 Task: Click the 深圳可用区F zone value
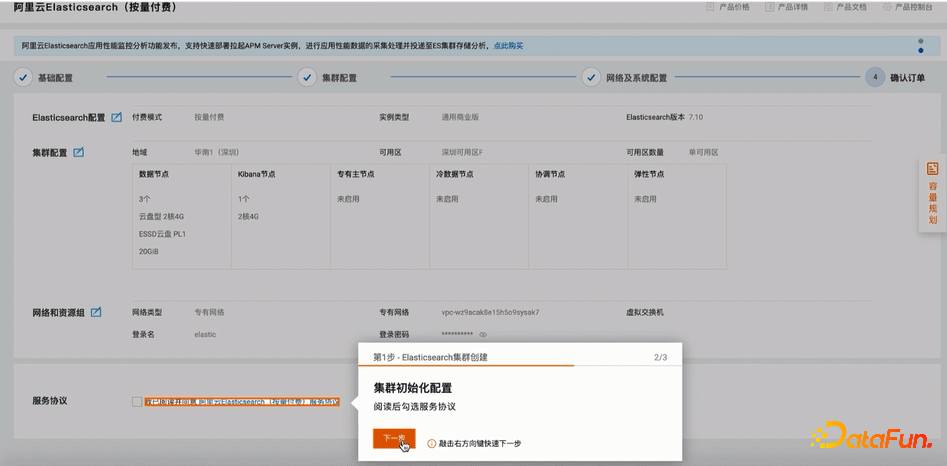click(462, 152)
